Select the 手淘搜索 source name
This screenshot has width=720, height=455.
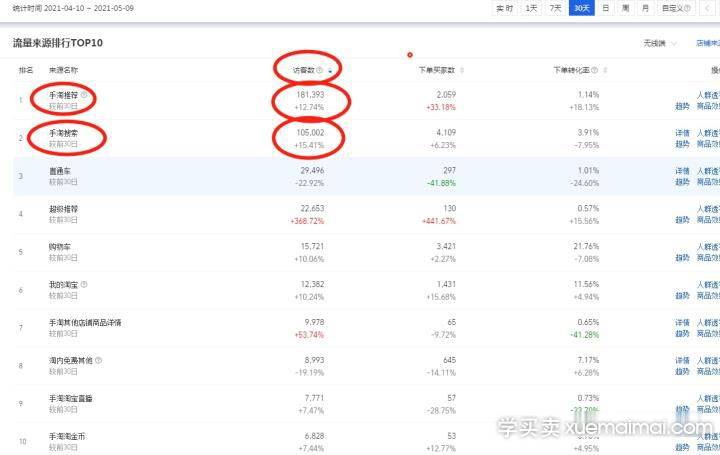coord(63,133)
